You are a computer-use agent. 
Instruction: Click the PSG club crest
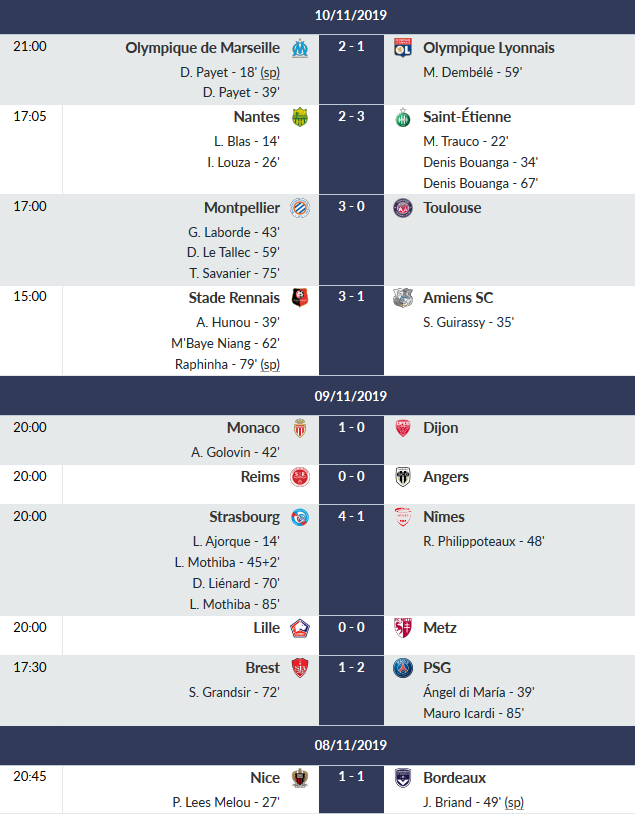[x=403, y=668]
